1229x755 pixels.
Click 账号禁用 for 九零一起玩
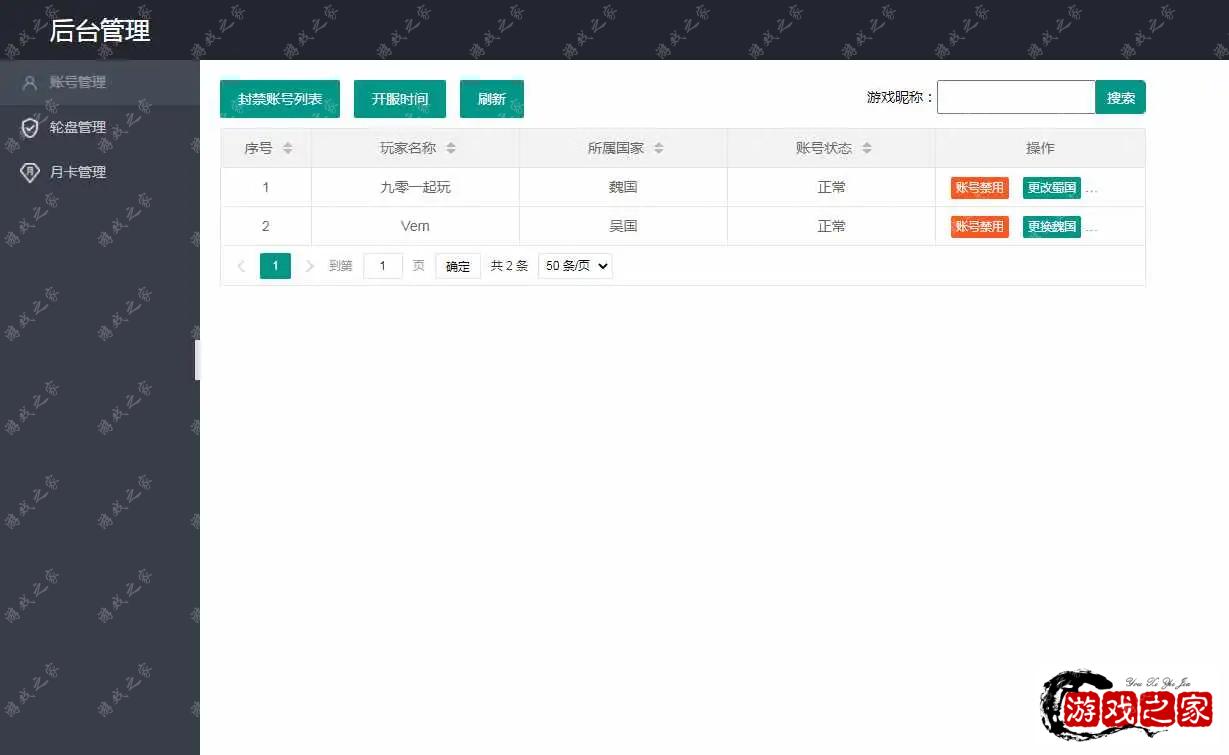point(980,188)
